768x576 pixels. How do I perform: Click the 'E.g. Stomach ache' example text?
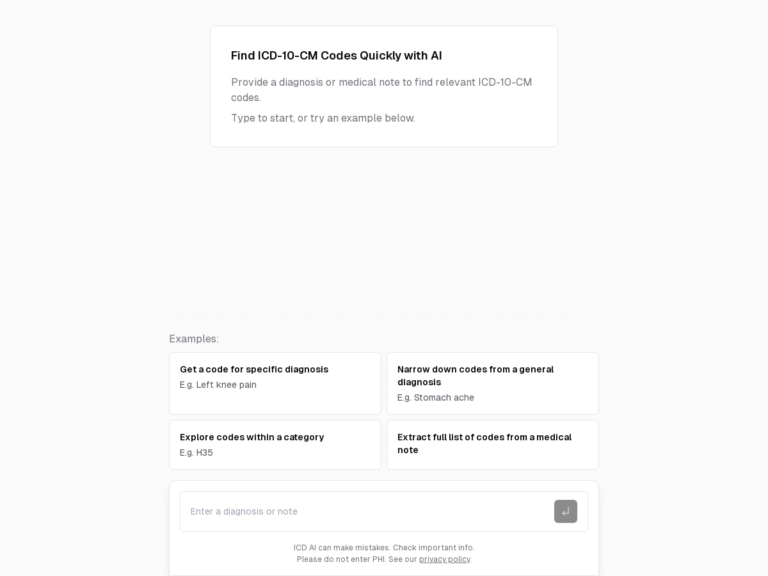[x=435, y=398]
